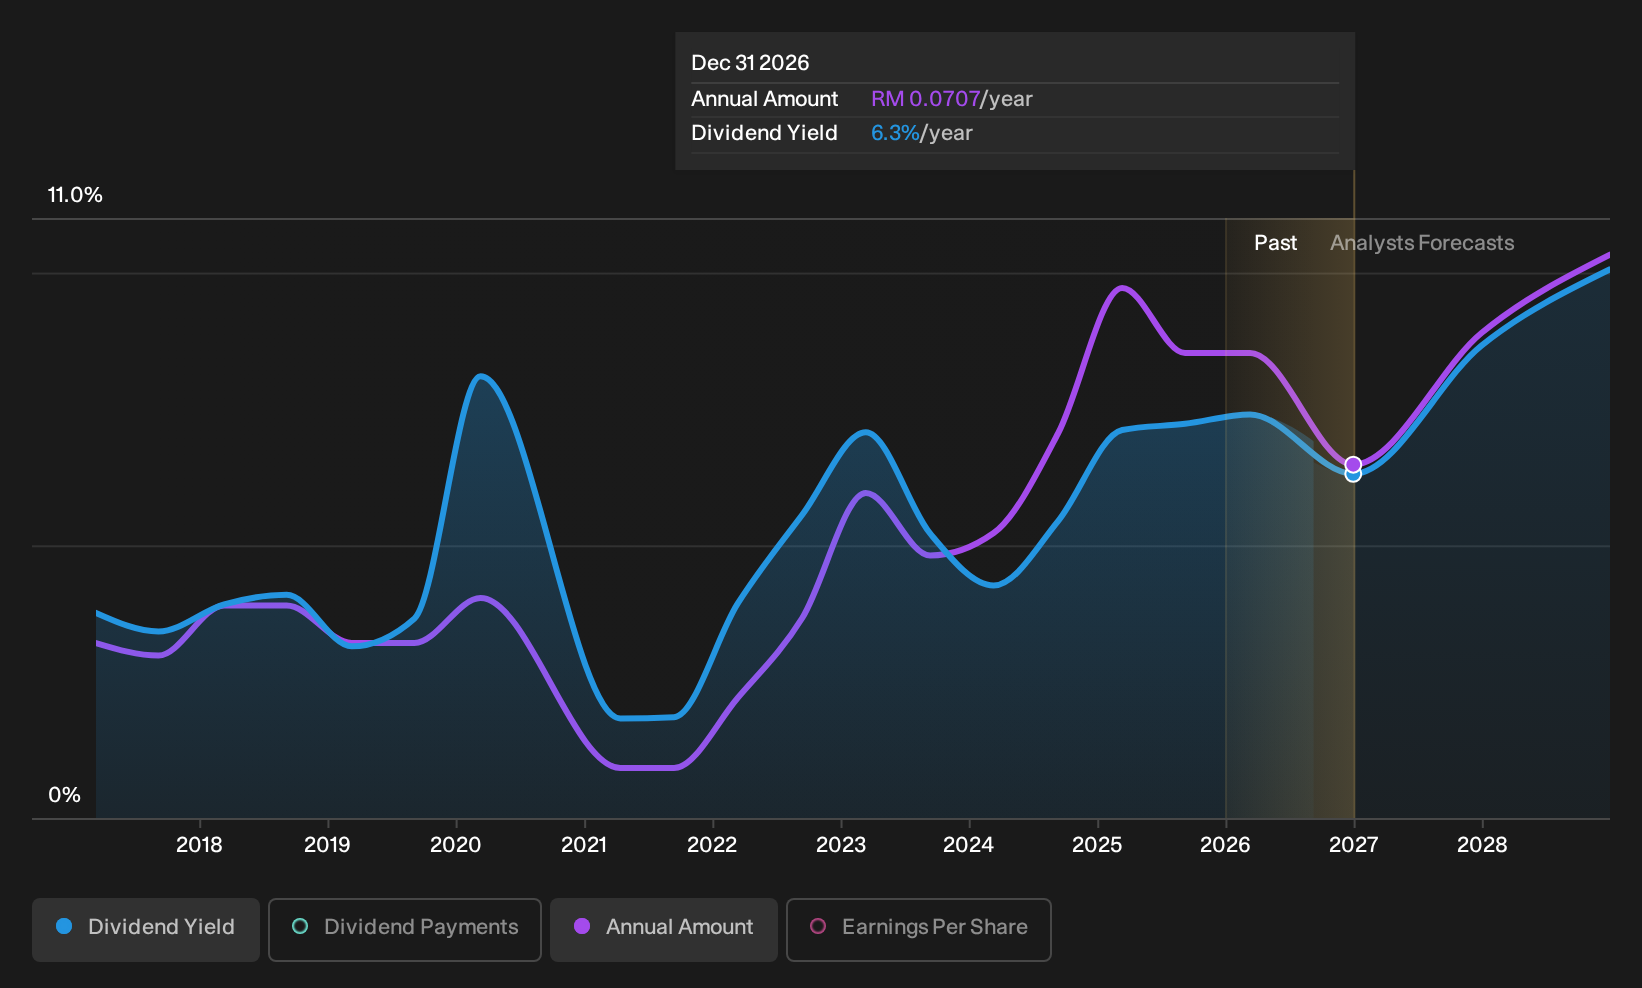Click the 2018 x-axis label

199,845
